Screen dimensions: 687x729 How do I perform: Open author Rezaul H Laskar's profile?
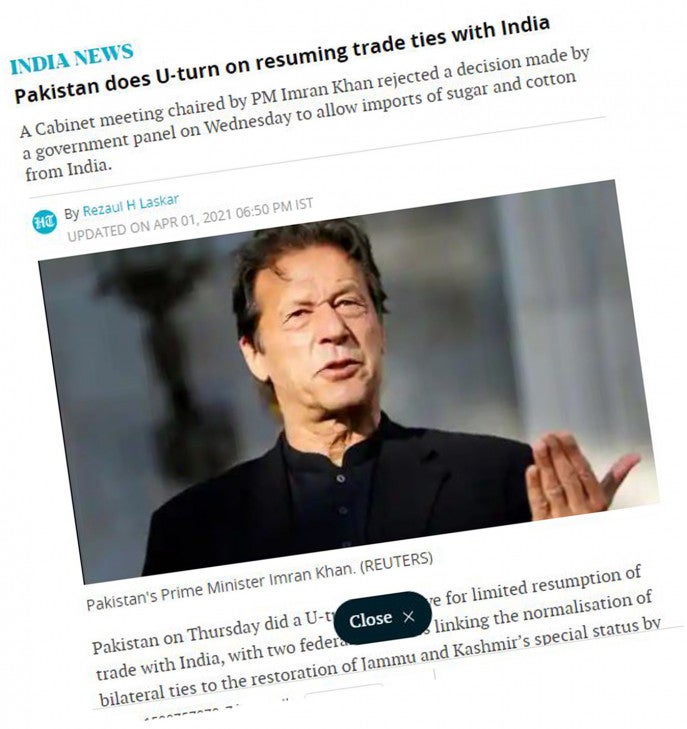[131, 205]
